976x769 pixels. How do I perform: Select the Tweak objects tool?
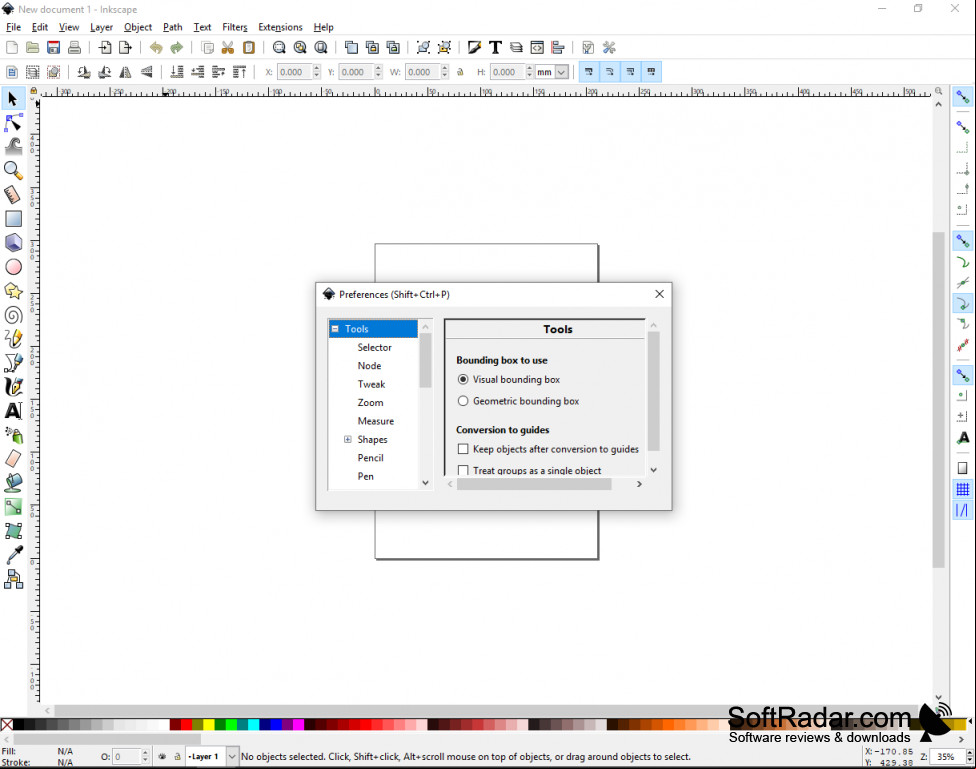click(13, 146)
